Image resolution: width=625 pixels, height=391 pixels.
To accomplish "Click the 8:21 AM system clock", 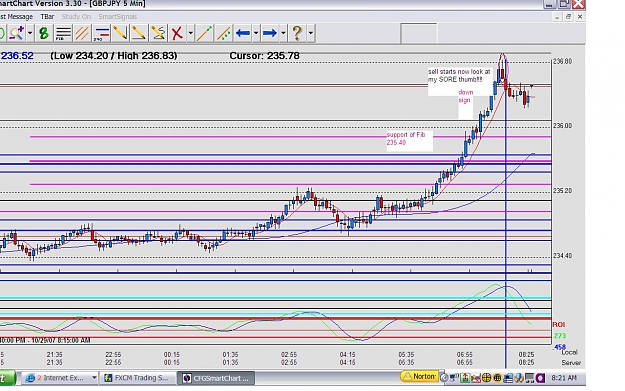I will tap(564, 377).
